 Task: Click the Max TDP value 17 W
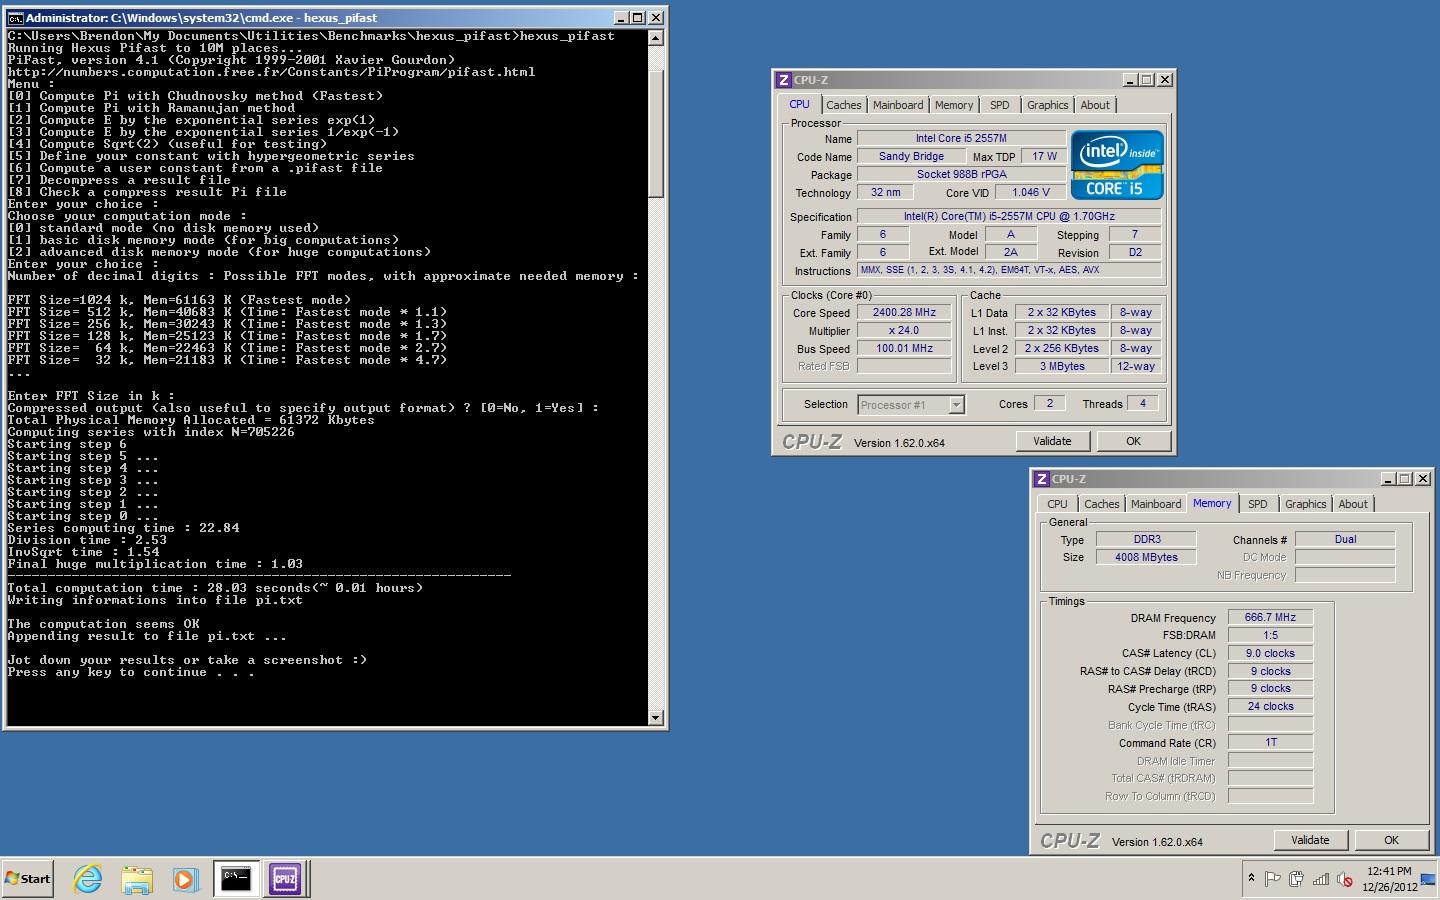tap(1044, 156)
